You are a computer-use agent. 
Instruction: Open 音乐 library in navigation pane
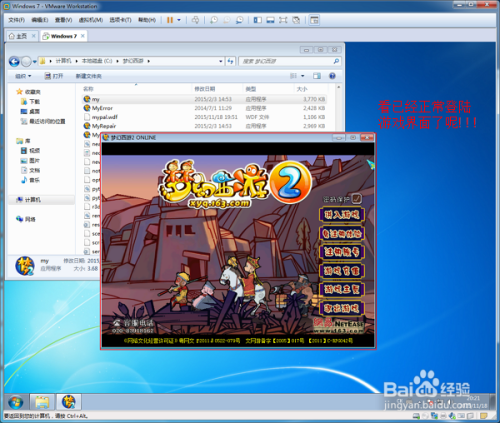tap(31, 180)
